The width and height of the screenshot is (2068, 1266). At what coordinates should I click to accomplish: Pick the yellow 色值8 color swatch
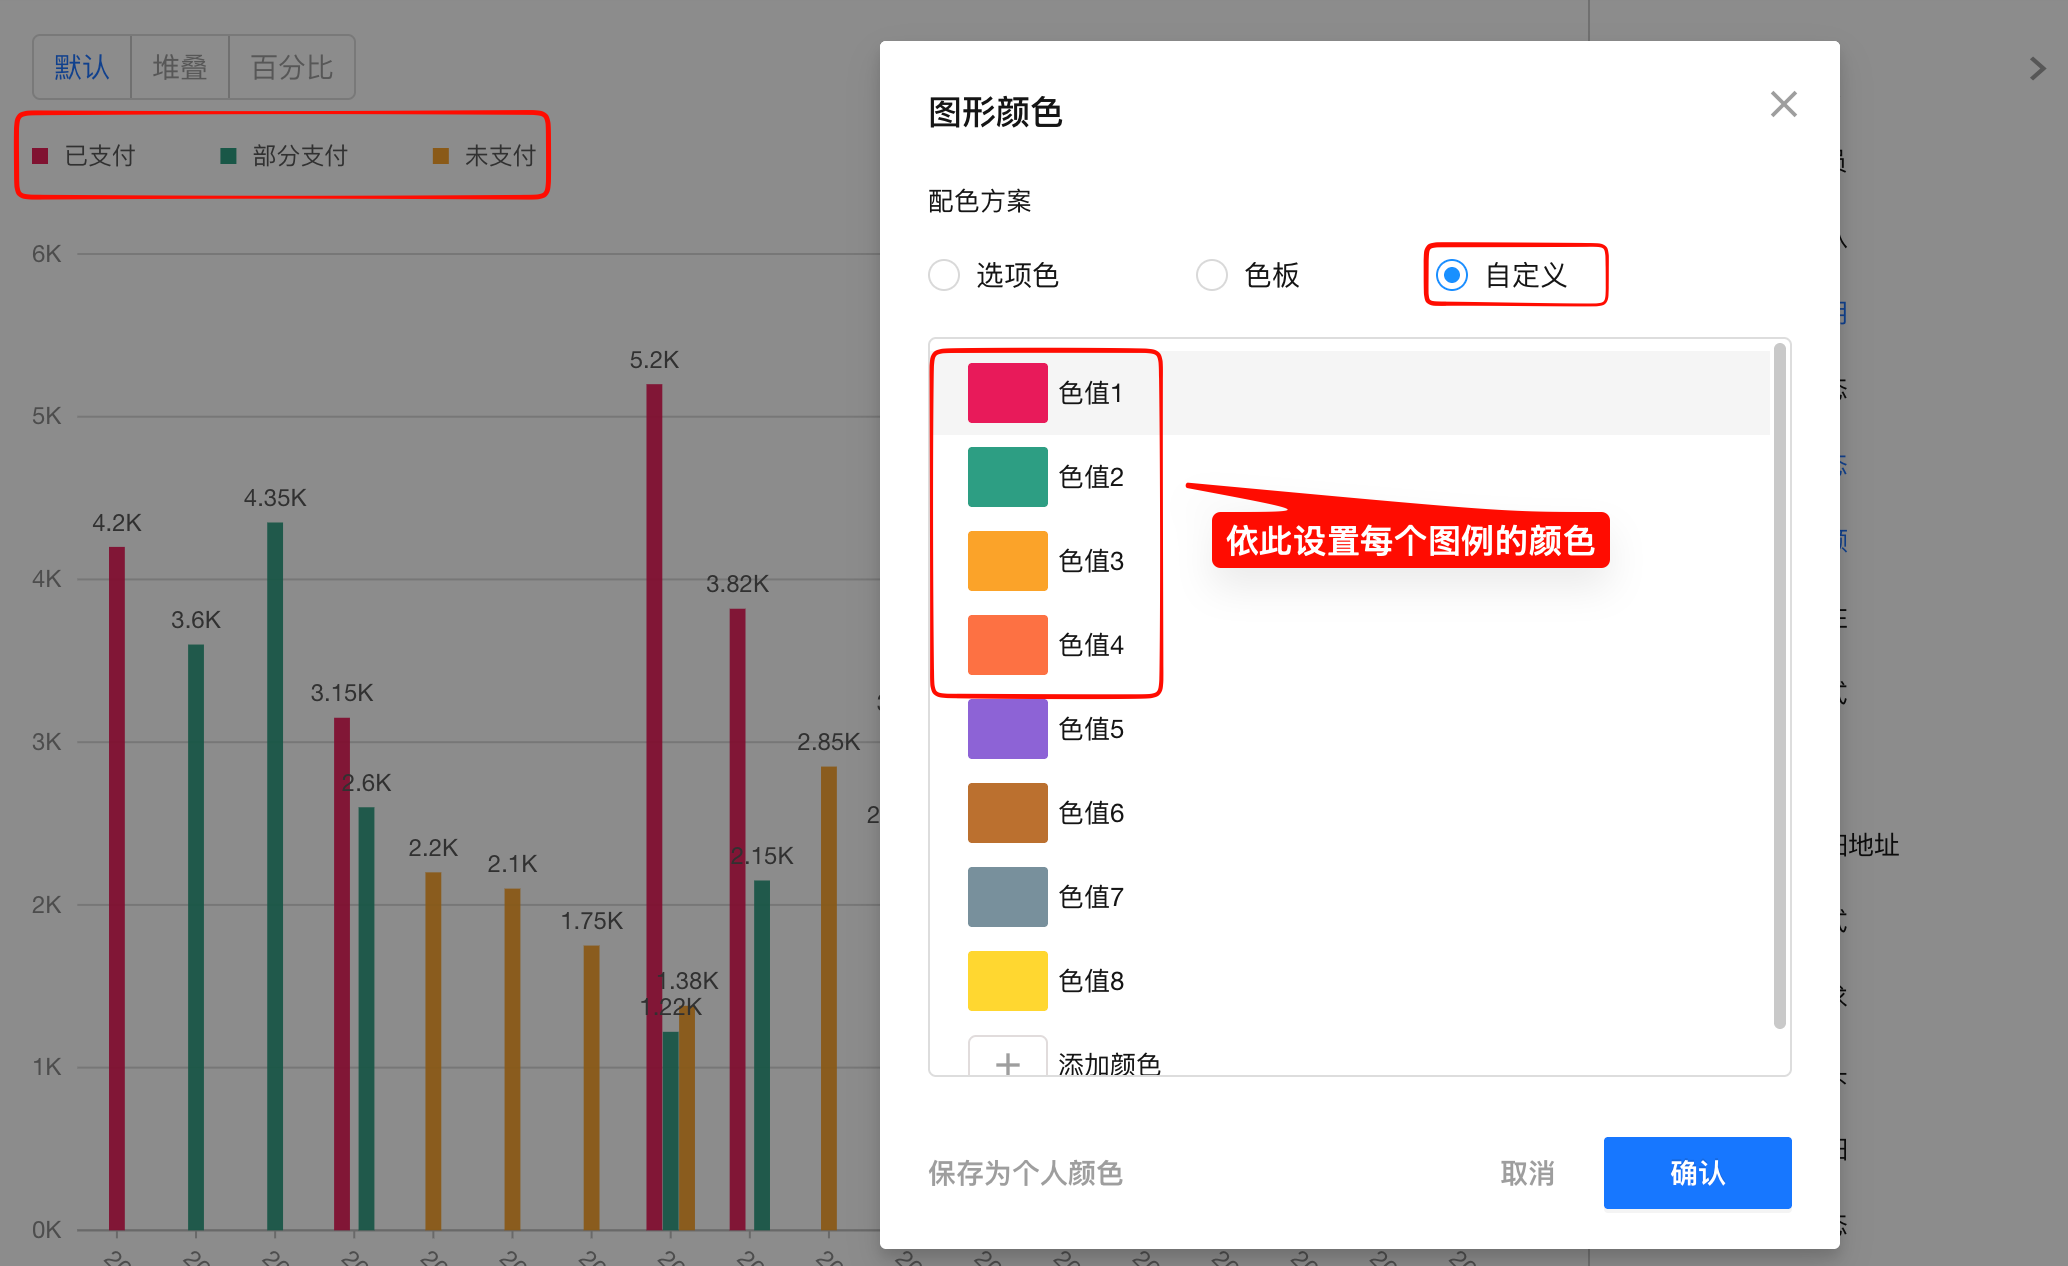[x=1007, y=981]
